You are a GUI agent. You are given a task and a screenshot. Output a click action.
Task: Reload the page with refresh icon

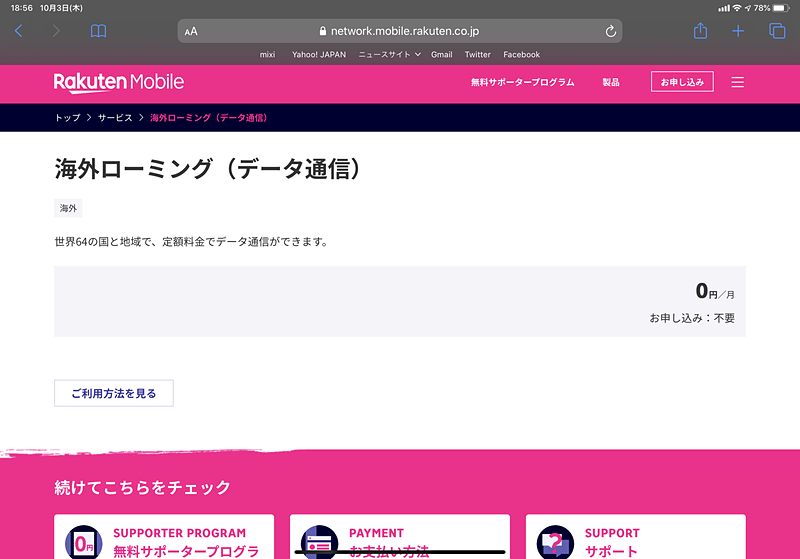click(610, 31)
